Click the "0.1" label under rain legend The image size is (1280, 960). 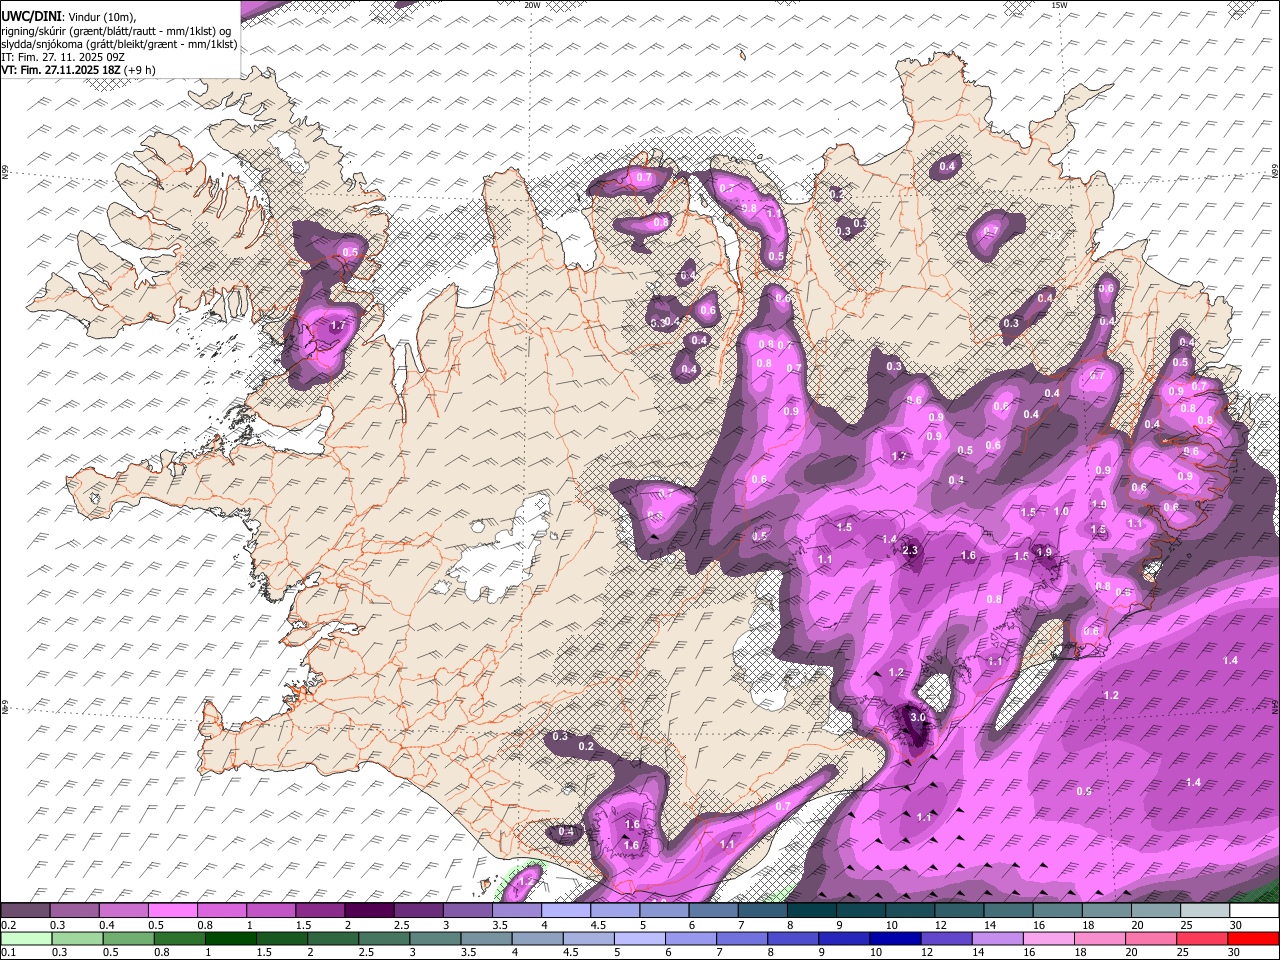point(8,952)
